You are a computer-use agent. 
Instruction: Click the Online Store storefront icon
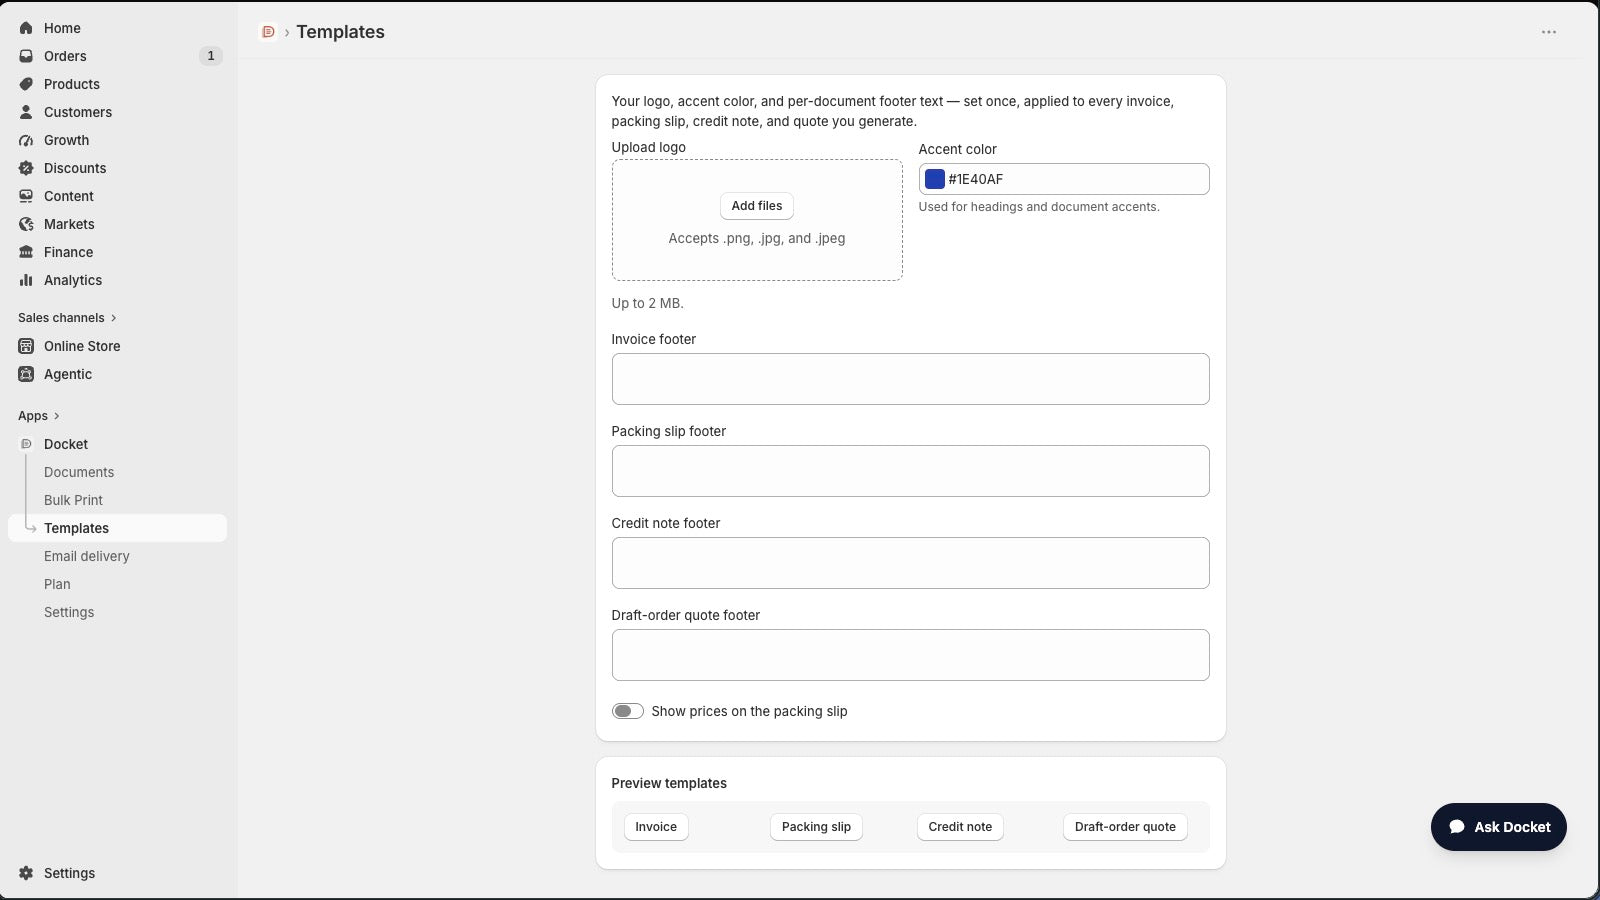(x=26, y=346)
